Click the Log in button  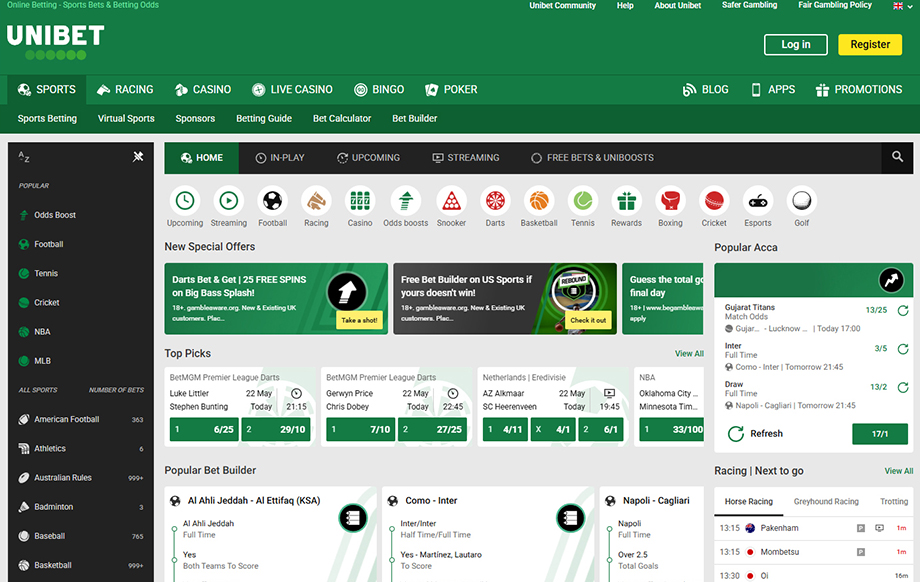(x=796, y=45)
